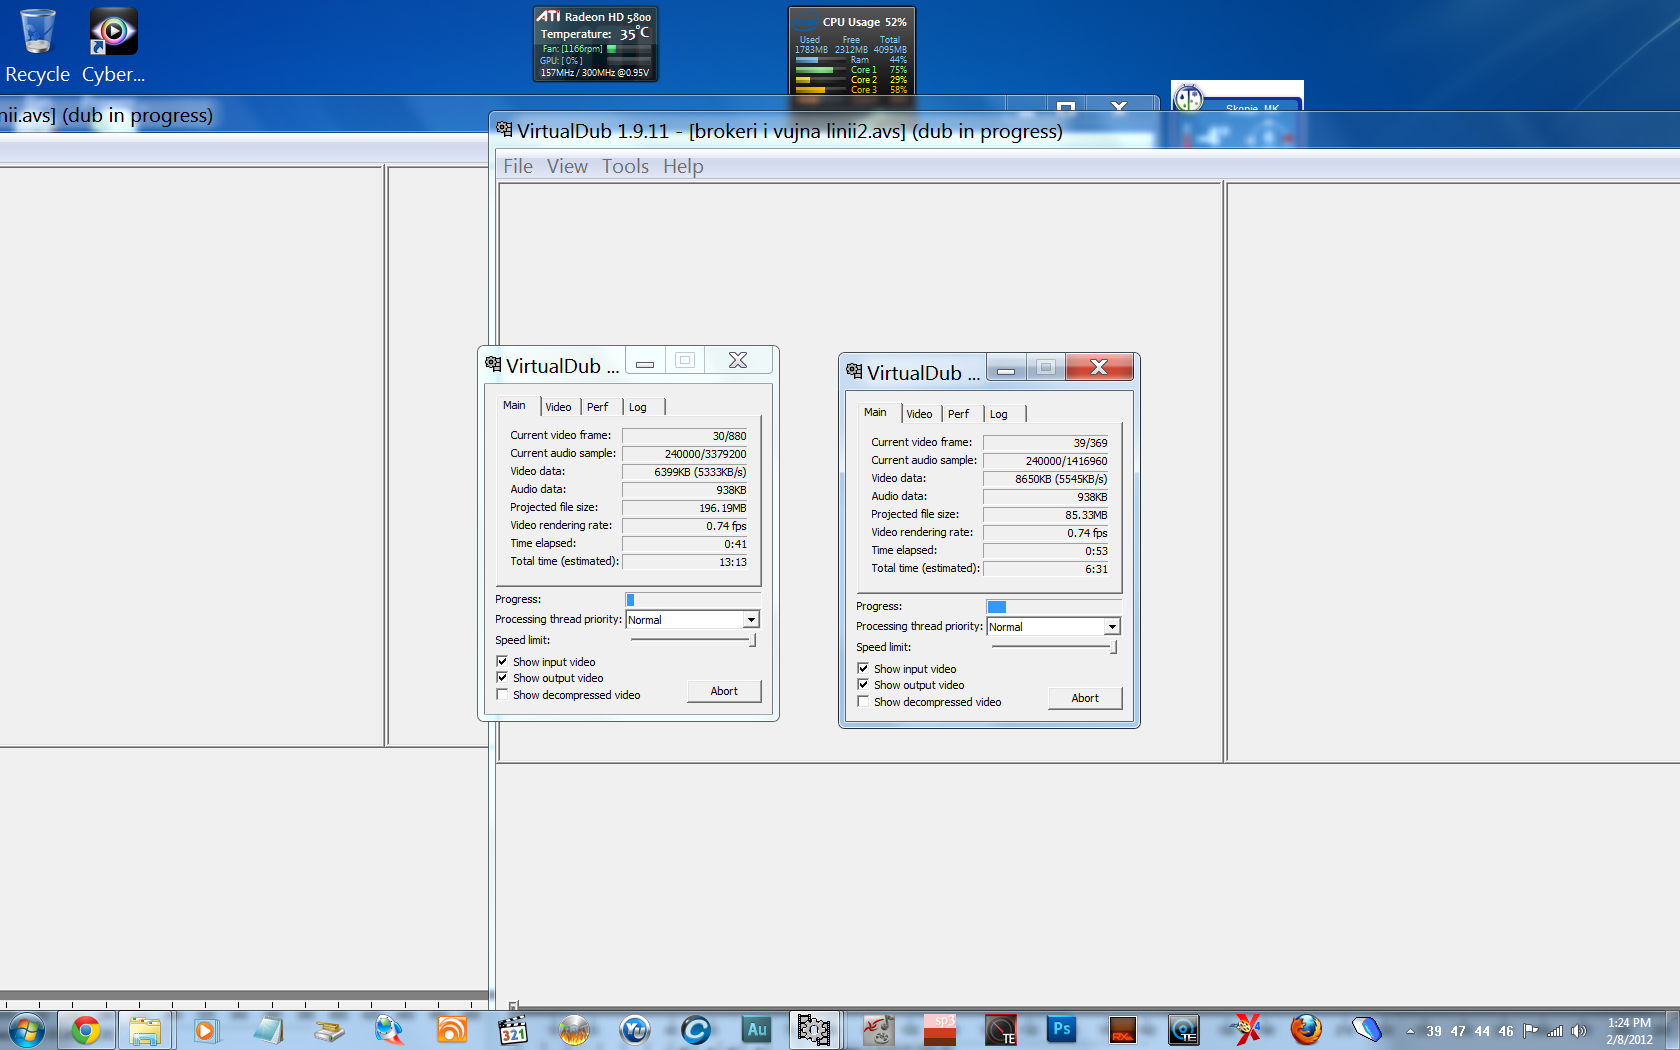Open the File menu in VirtualDub 1.9.11
This screenshot has width=1680, height=1050.
pos(518,166)
